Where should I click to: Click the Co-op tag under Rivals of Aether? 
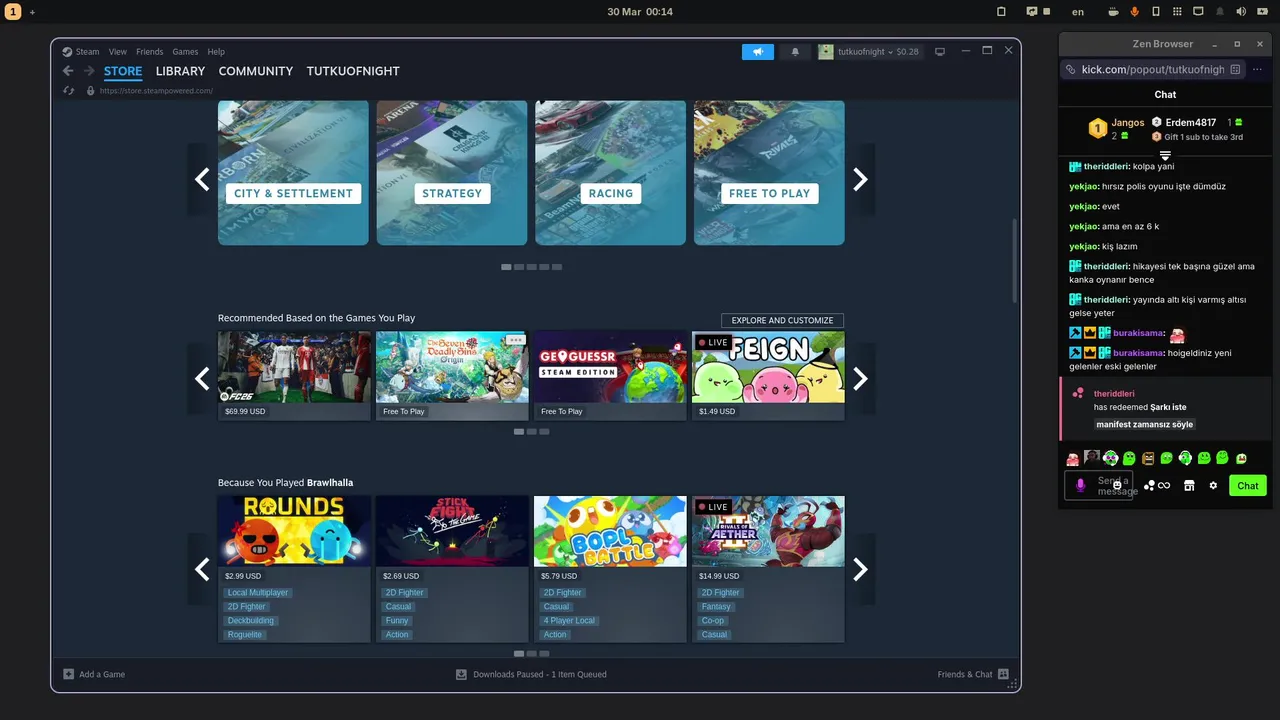[x=713, y=620]
